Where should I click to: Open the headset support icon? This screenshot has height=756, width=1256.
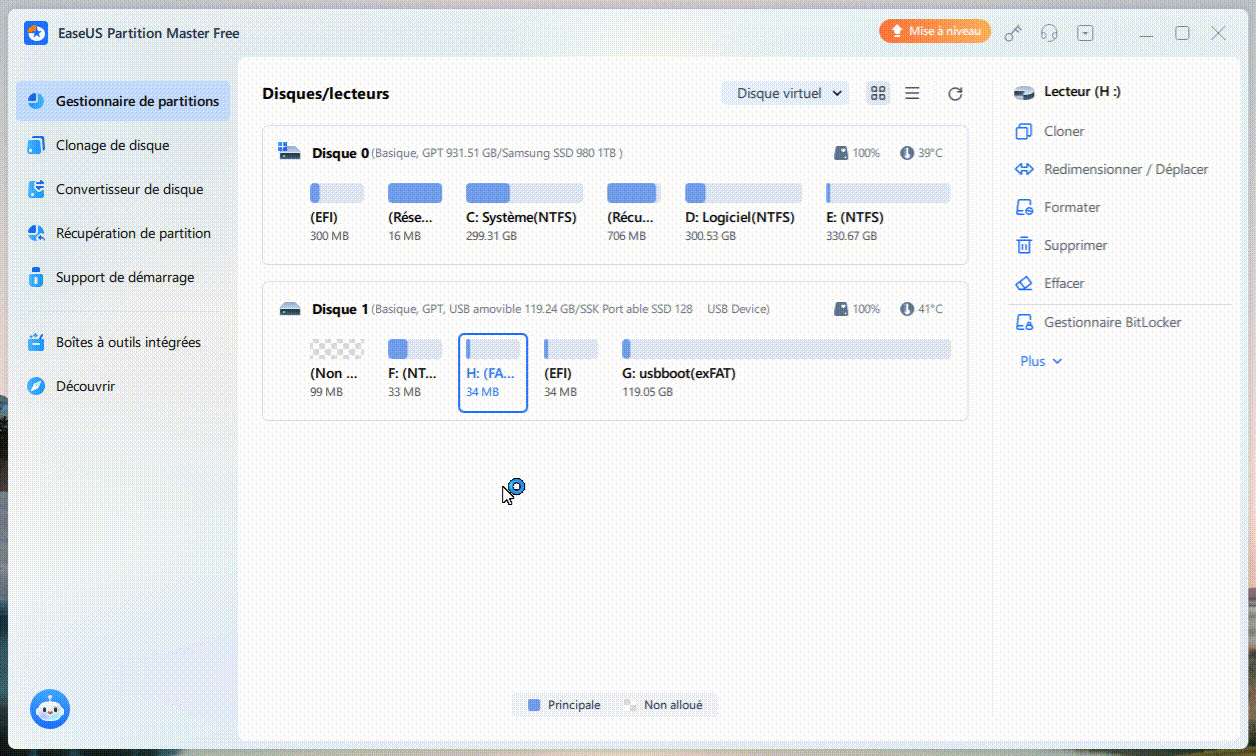(1049, 33)
